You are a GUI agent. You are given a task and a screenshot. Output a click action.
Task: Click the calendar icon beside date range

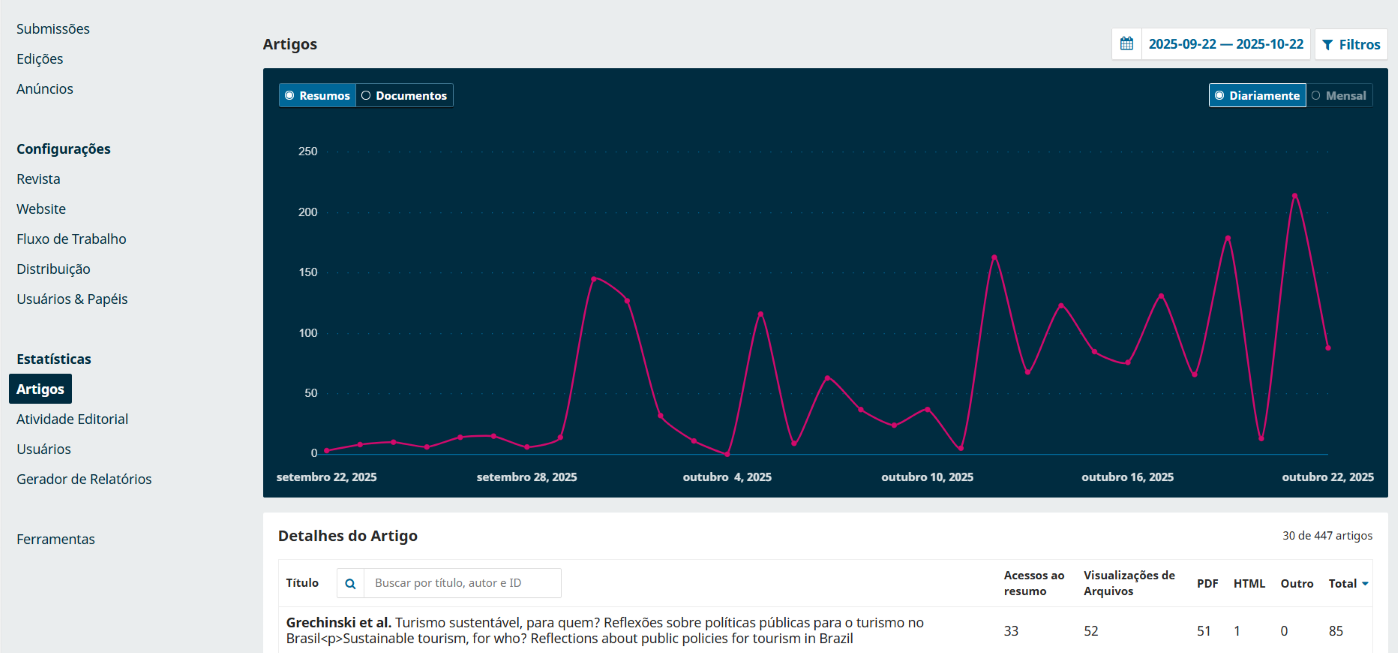pos(1126,44)
